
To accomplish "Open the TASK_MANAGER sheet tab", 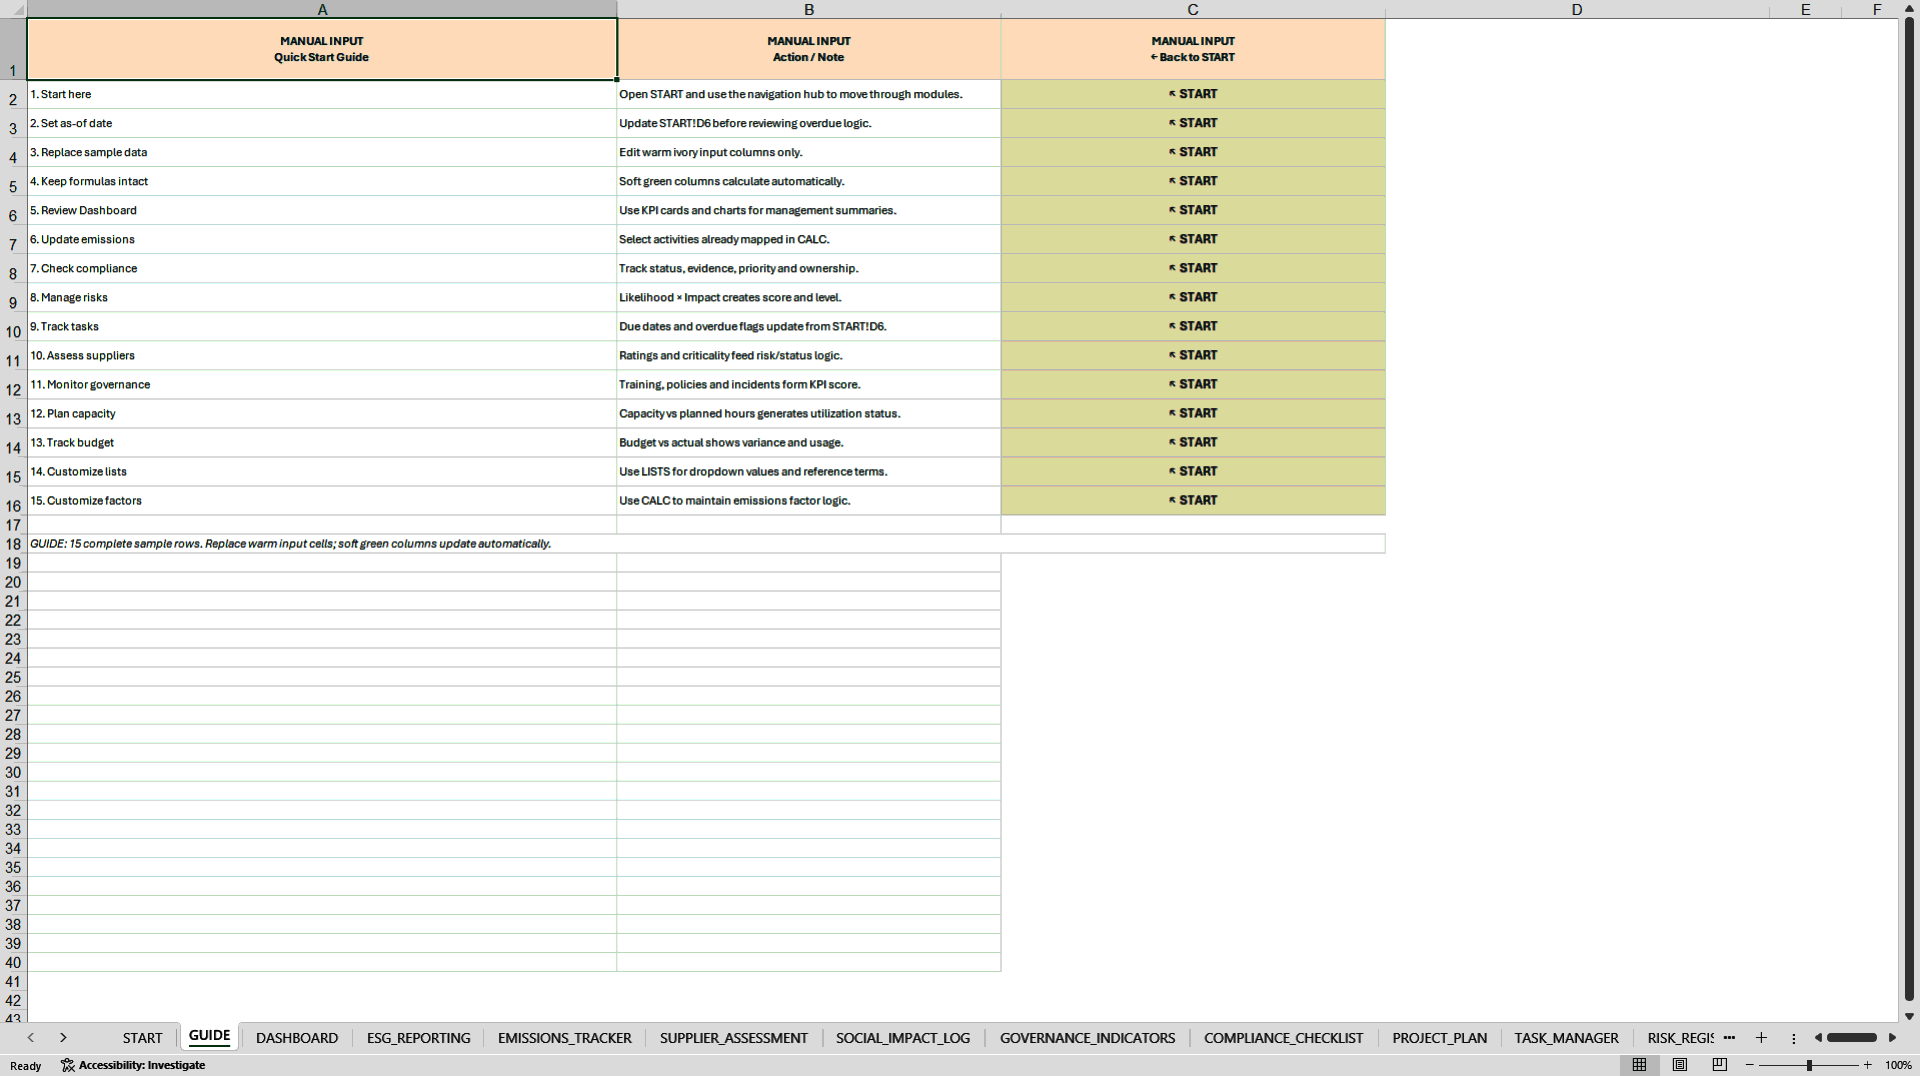I will point(1566,1038).
